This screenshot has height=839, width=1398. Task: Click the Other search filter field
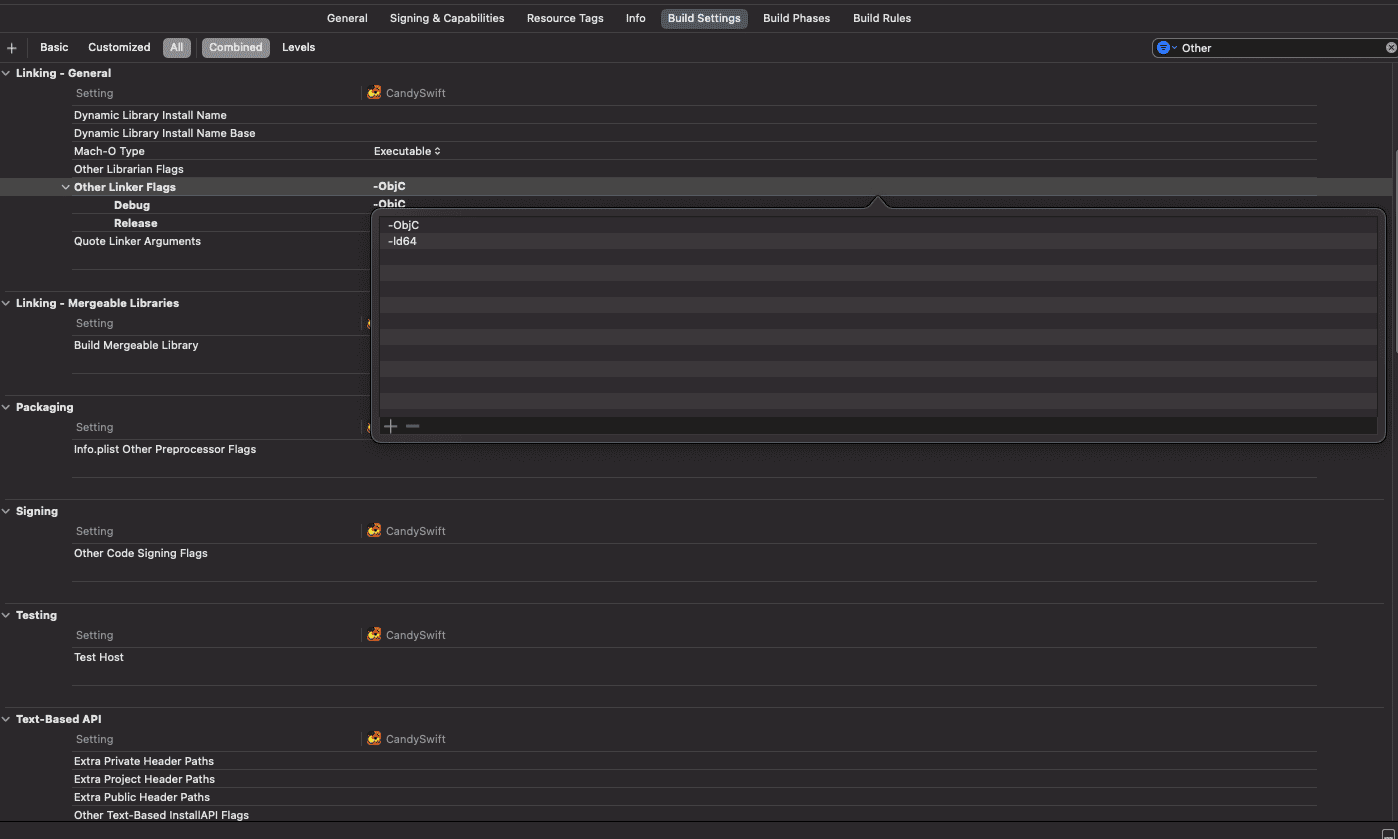1282,48
